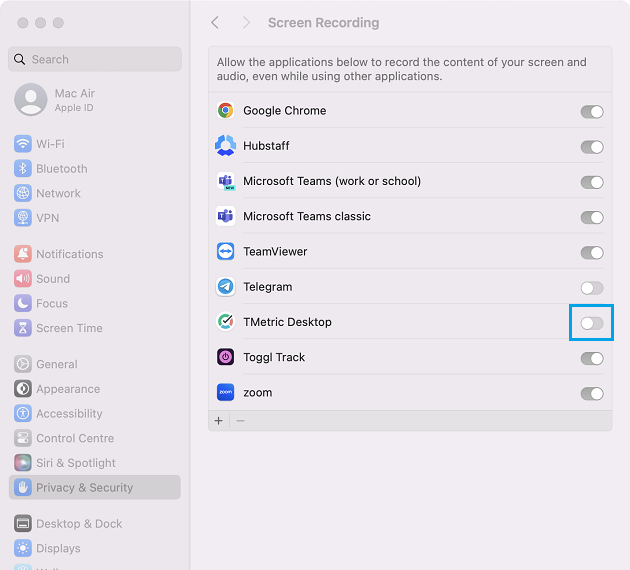Image resolution: width=630 pixels, height=570 pixels.
Task: Select the Telegram name text
Action: [x=268, y=287]
